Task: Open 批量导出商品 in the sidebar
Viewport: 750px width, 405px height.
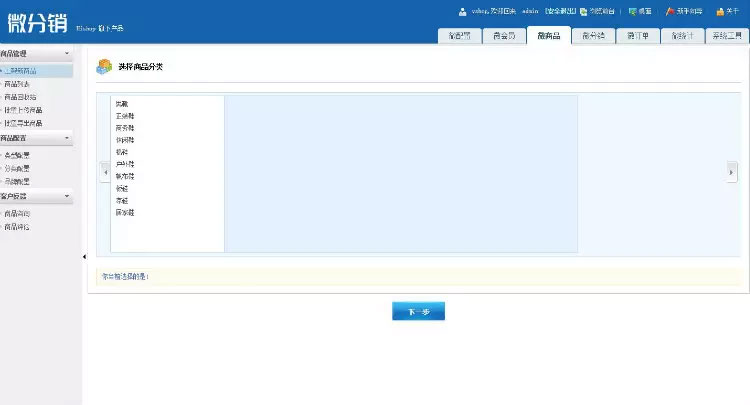Action: (23, 123)
